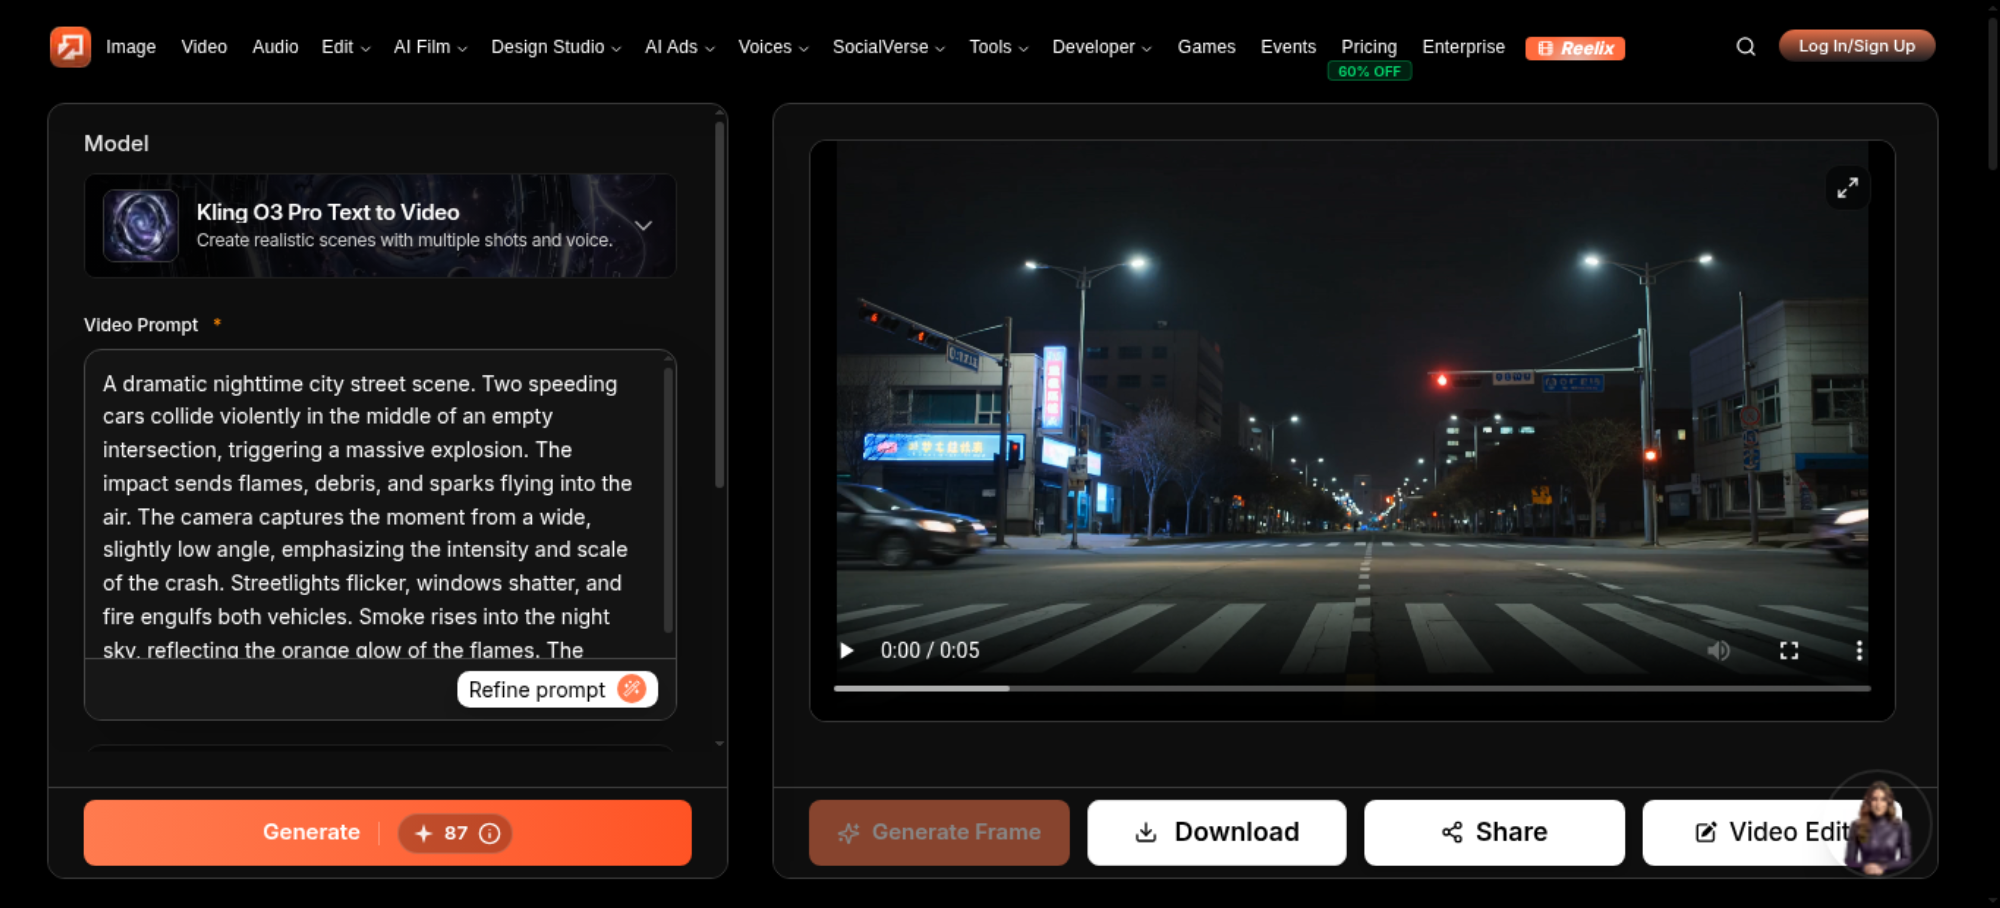Screen dimensions: 2000x908
Task: Click the Video Edit button
Action: pos(1772,833)
